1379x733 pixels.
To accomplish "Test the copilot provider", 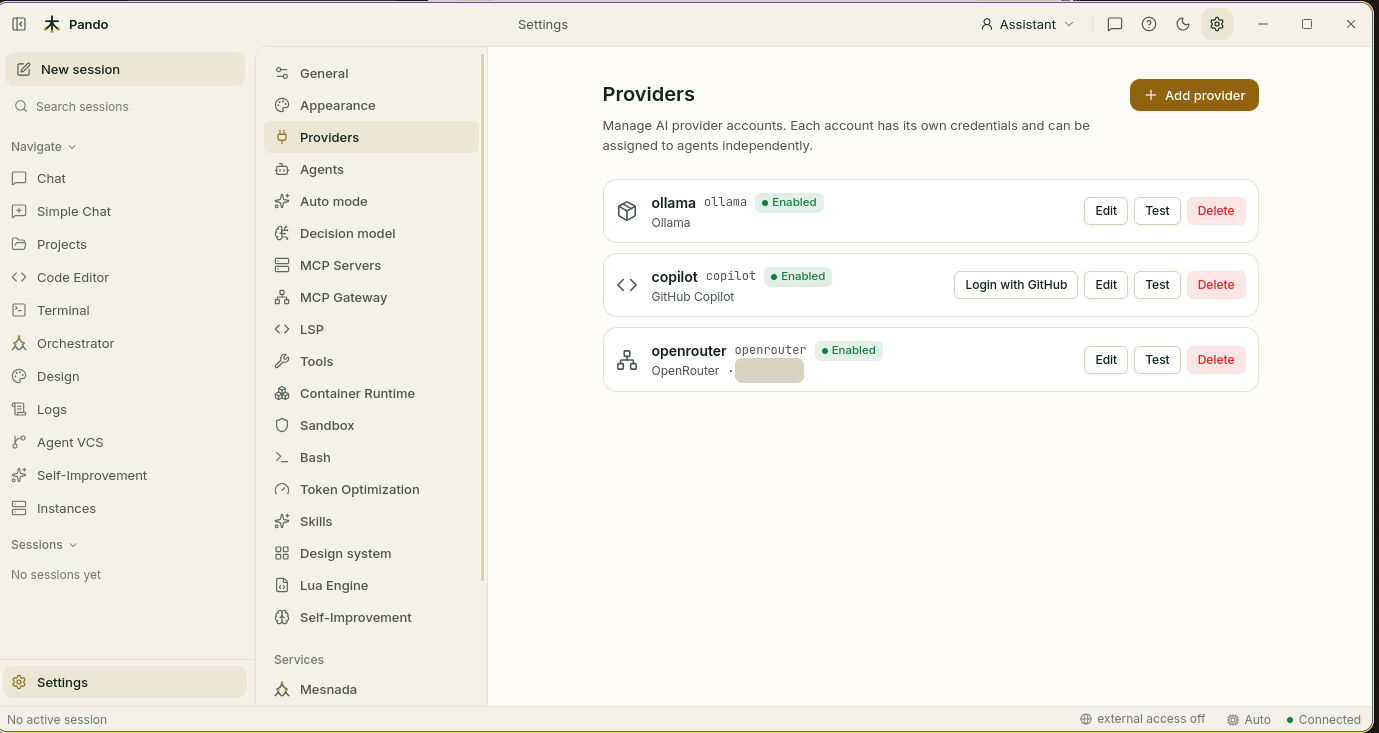I will [x=1157, y=285].
